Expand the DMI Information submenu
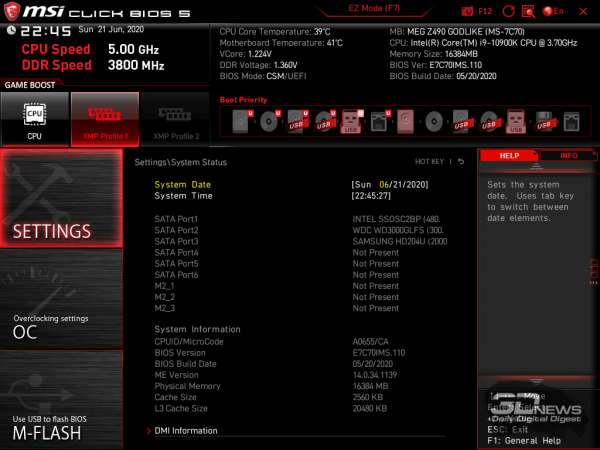 [186, 431]
